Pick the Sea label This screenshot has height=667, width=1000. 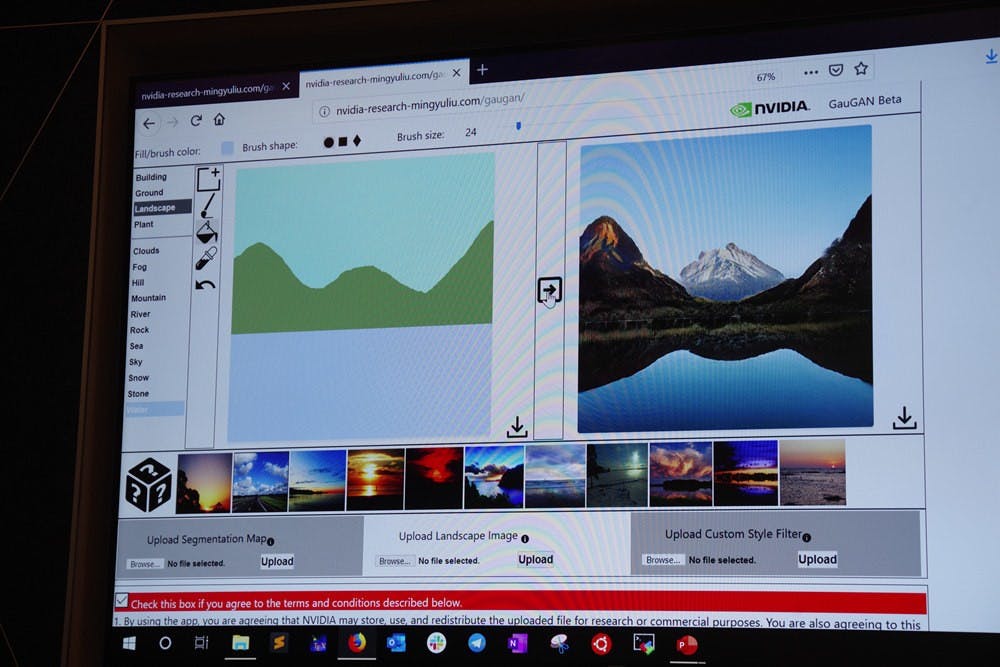pos(136,346)
